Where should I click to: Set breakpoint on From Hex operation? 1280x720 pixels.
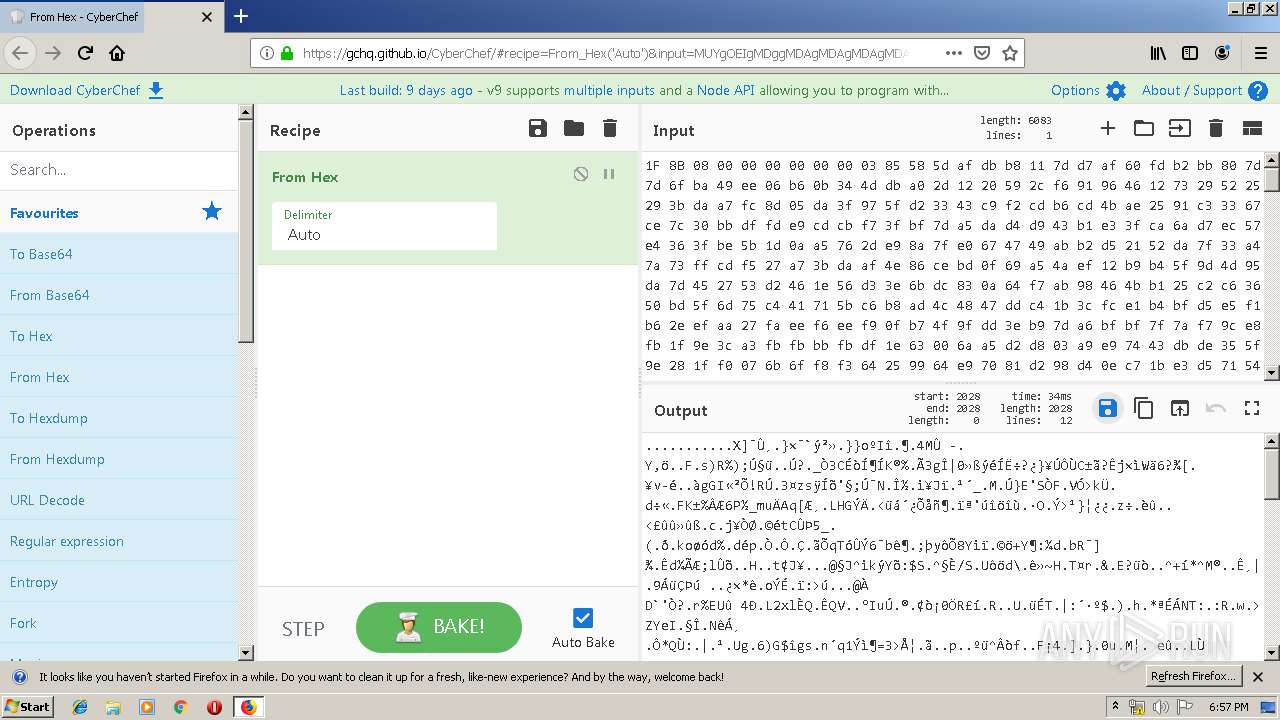click(609, 174)
